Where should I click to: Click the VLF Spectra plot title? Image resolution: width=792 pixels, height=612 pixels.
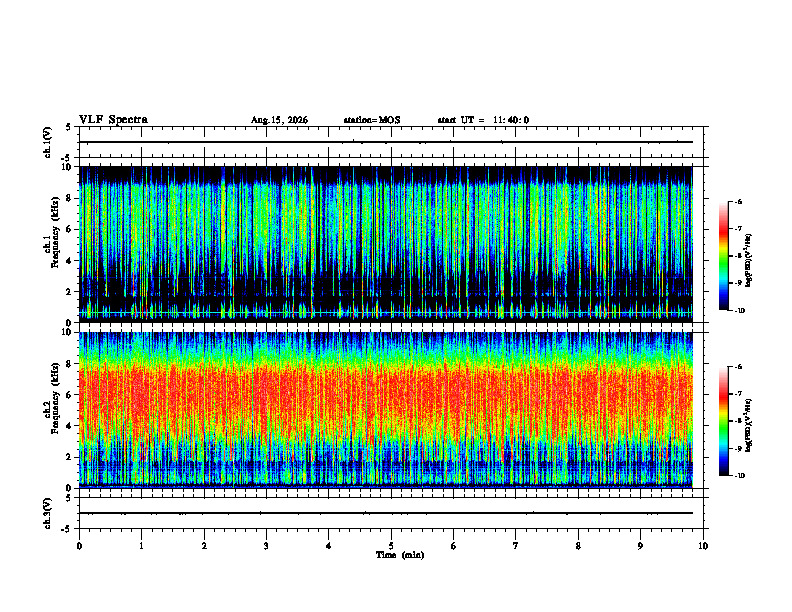coord(113,120)
